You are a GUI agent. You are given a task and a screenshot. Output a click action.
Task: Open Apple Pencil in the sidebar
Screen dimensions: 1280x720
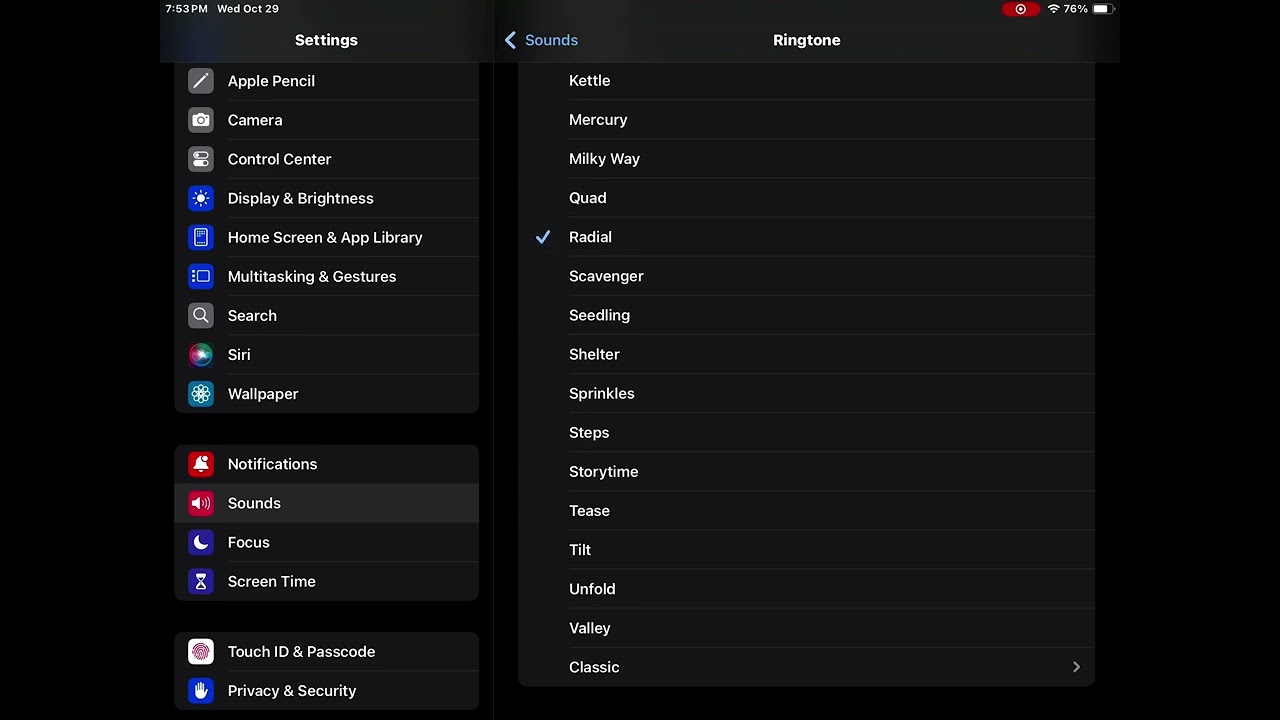click(271, 81)
